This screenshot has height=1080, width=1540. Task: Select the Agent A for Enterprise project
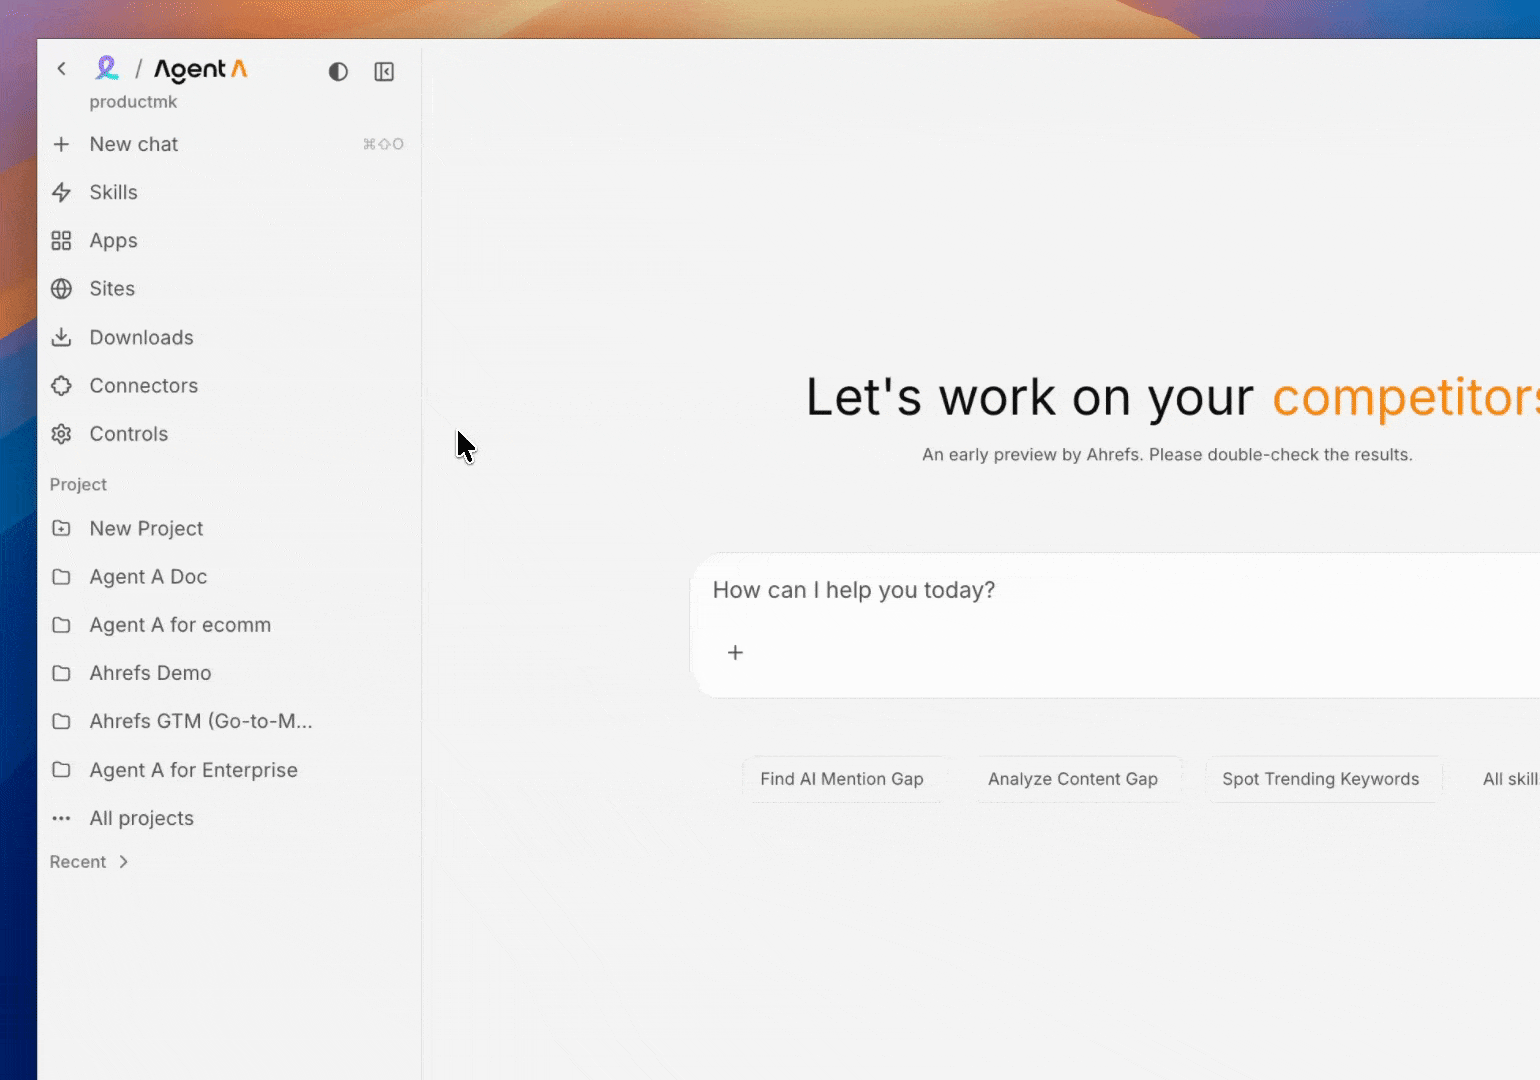[x=228, y=770]
